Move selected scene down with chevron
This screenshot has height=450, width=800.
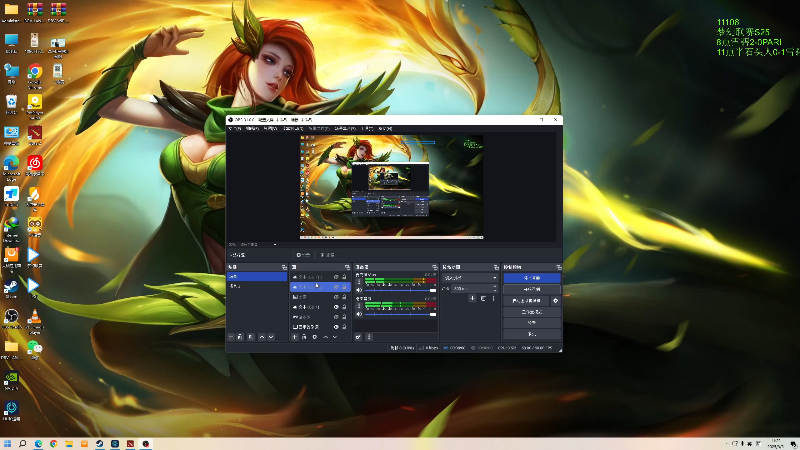click(x=271, y=337)
